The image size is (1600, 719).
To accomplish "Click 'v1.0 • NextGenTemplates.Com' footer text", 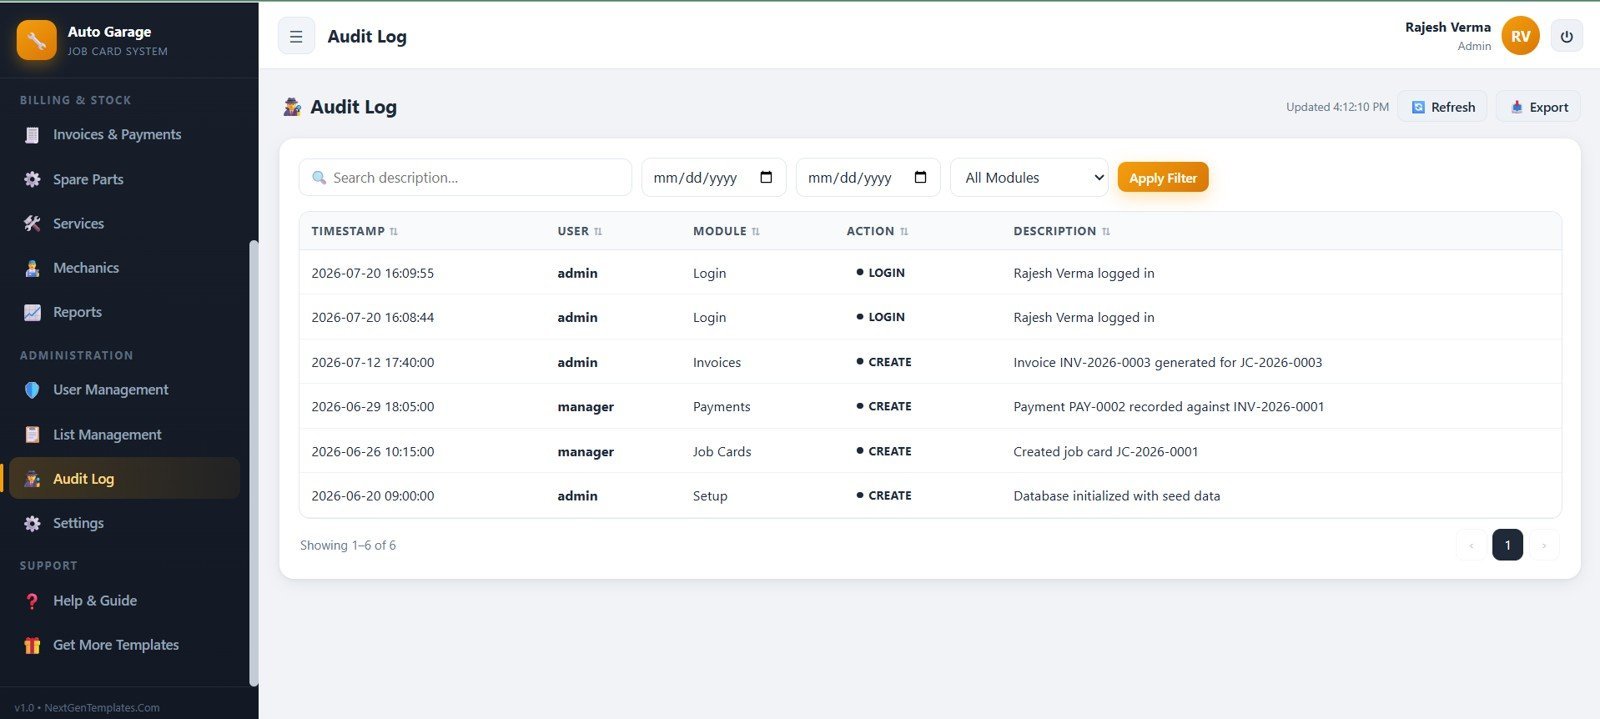I will [87, 707].
